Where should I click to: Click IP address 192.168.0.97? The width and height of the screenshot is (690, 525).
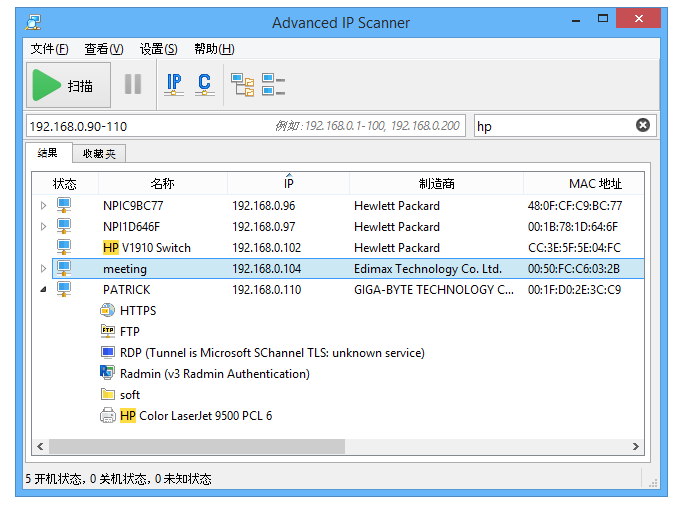[x=264, y=227]
